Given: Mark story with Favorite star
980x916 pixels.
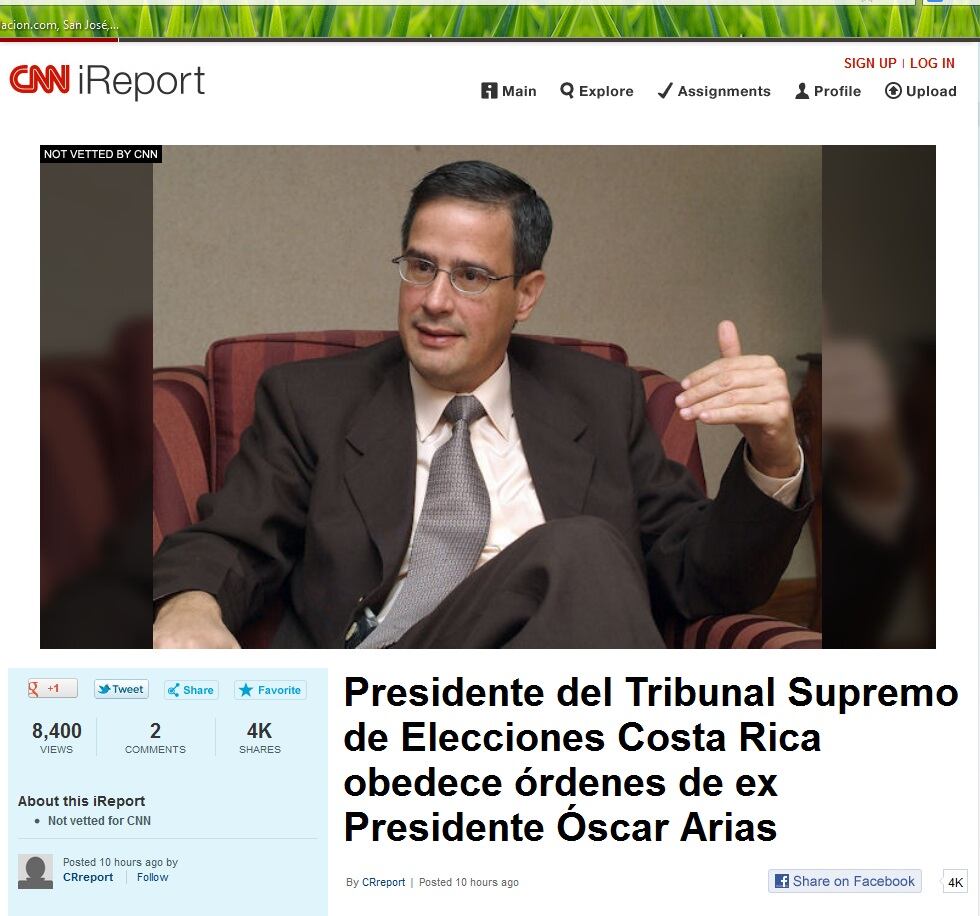Looking at the screenshot, I should 270,690.
